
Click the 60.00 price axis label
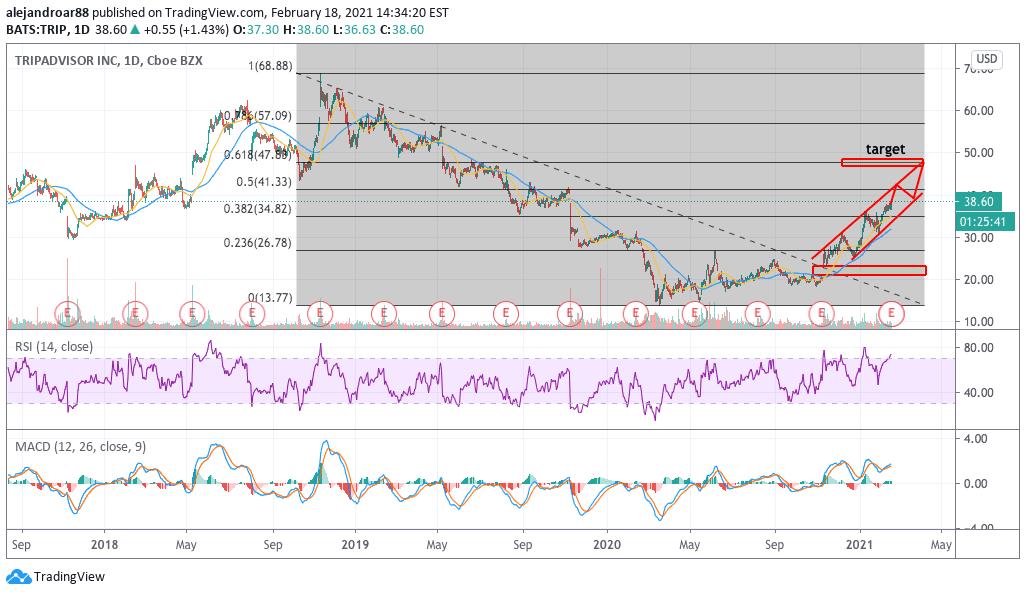[978, 111]
